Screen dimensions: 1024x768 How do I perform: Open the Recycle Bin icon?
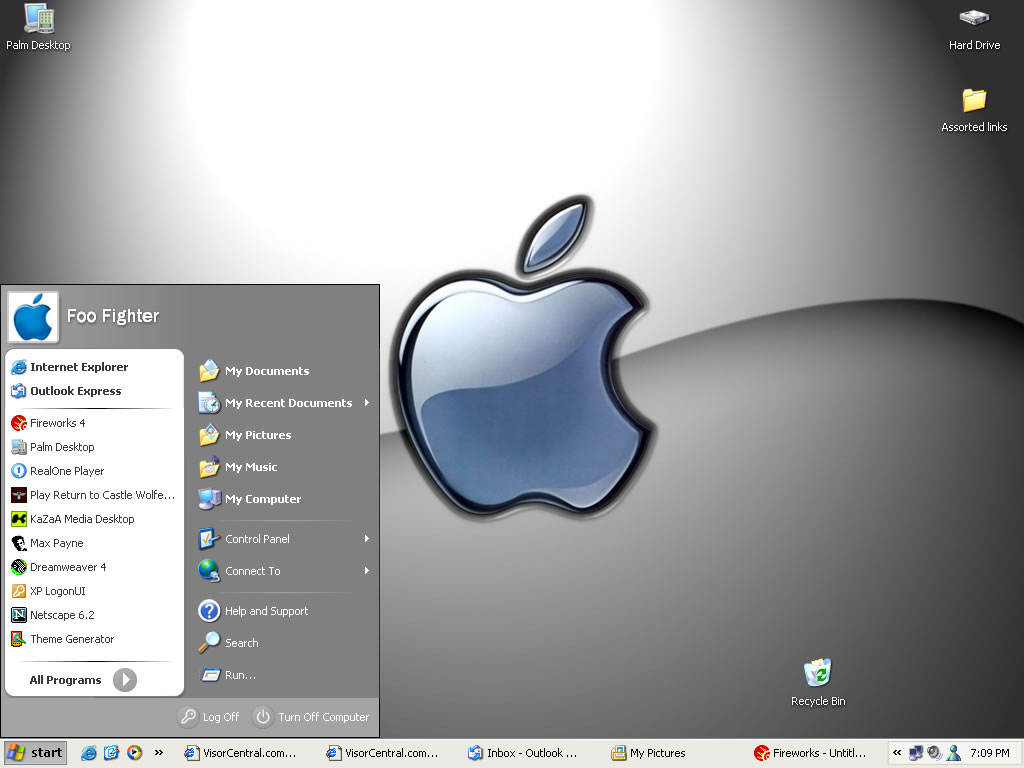pos(817,674)
